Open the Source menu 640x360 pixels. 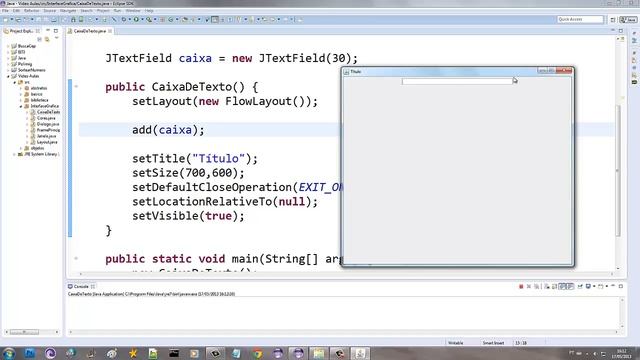point(50,11)
